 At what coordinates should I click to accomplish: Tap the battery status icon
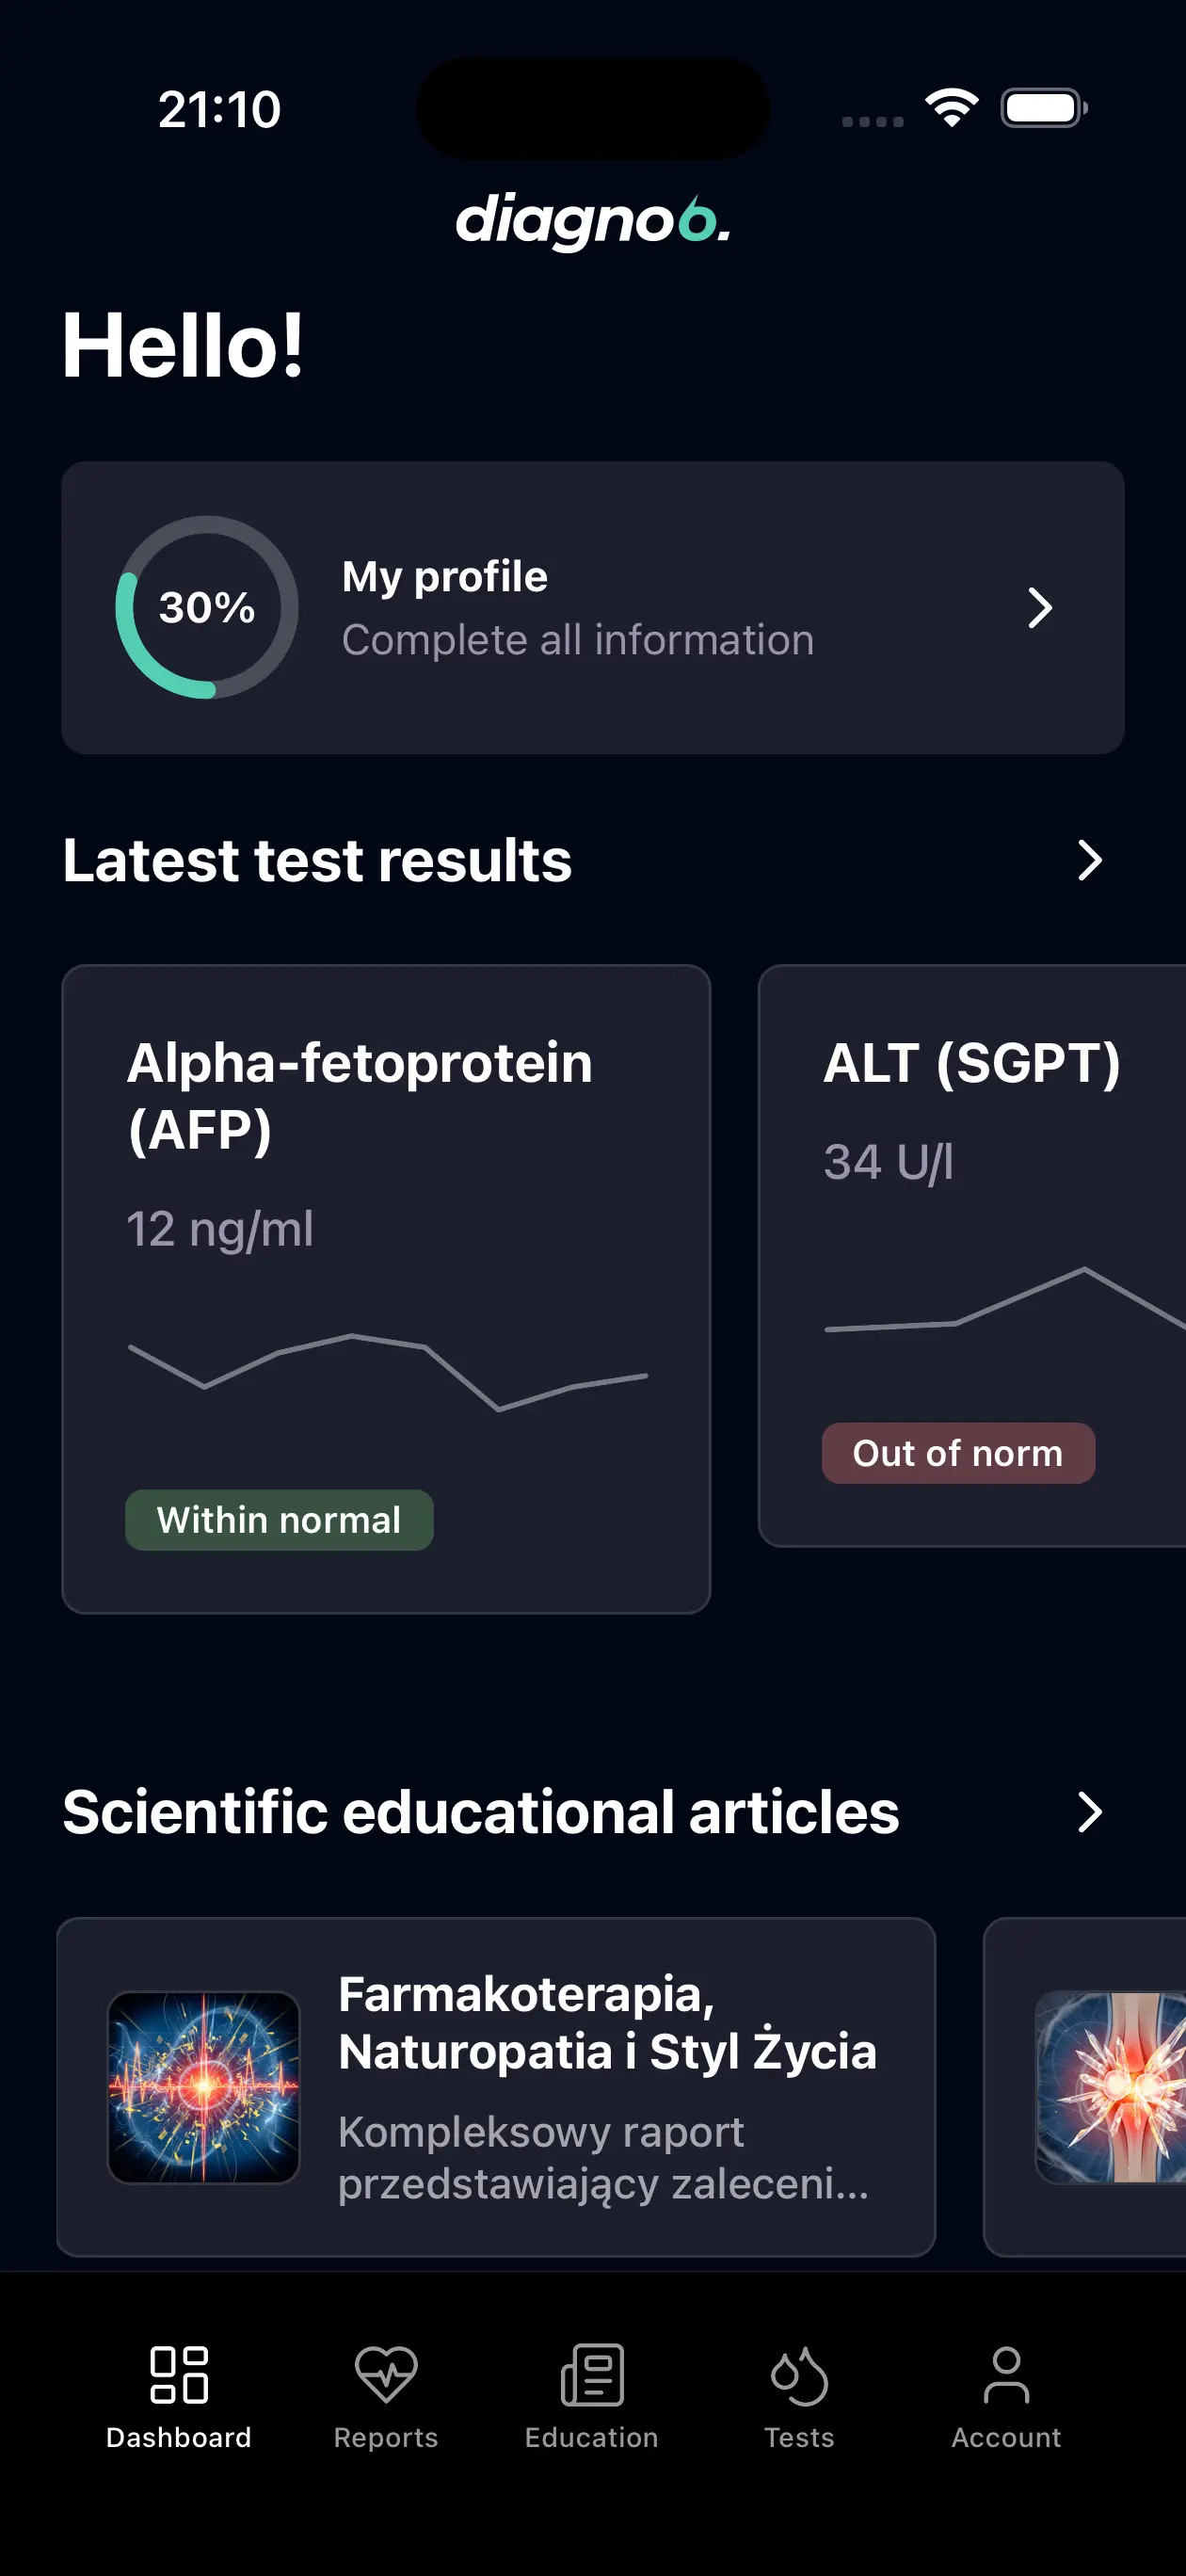pyautogui.click(x=1043, y=108)
